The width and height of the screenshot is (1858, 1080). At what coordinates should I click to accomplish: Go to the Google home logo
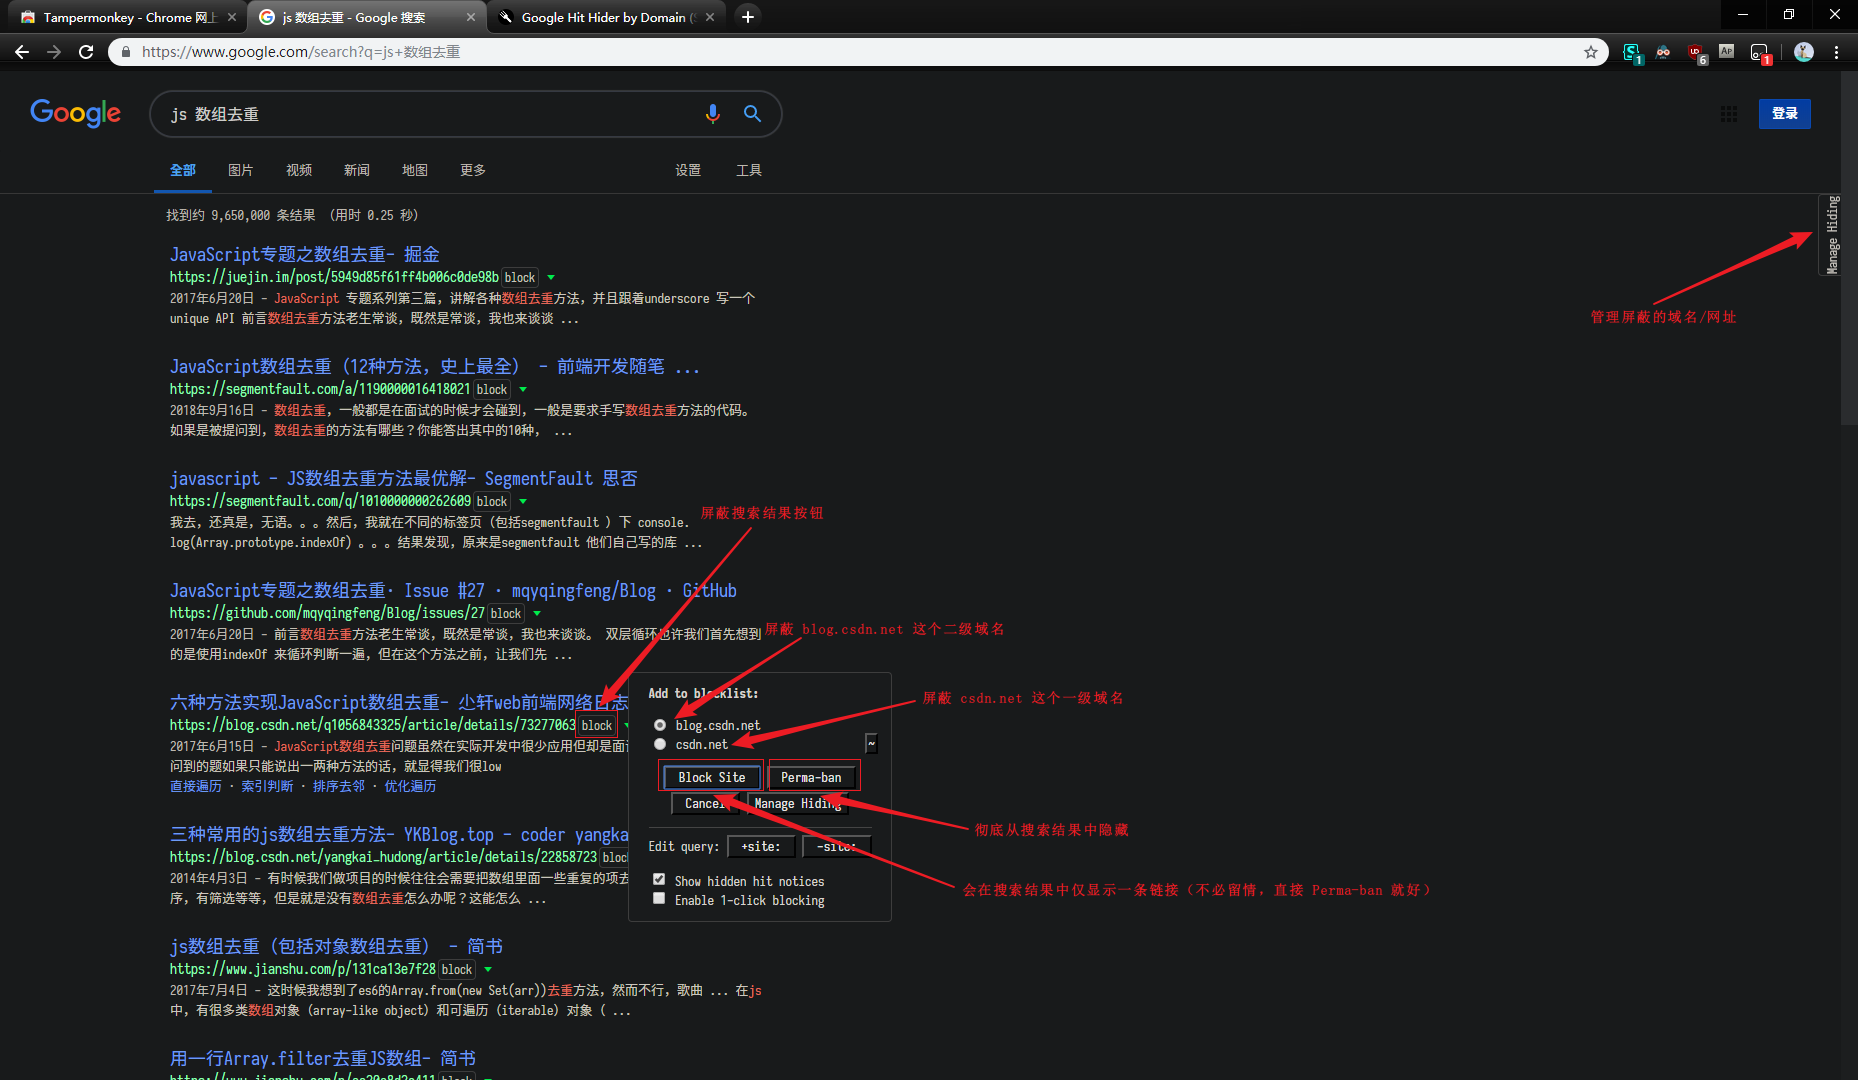(75, 113)
